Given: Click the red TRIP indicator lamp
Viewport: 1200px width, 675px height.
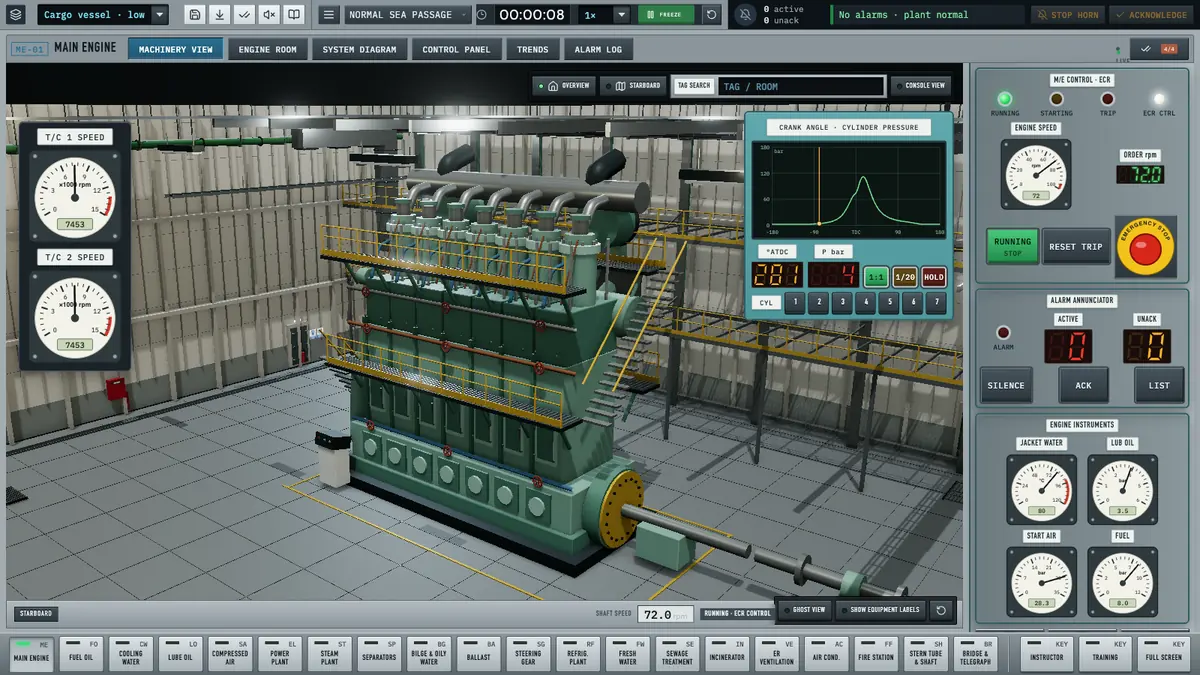Looking at the screenshot, I should [1107, 99].
